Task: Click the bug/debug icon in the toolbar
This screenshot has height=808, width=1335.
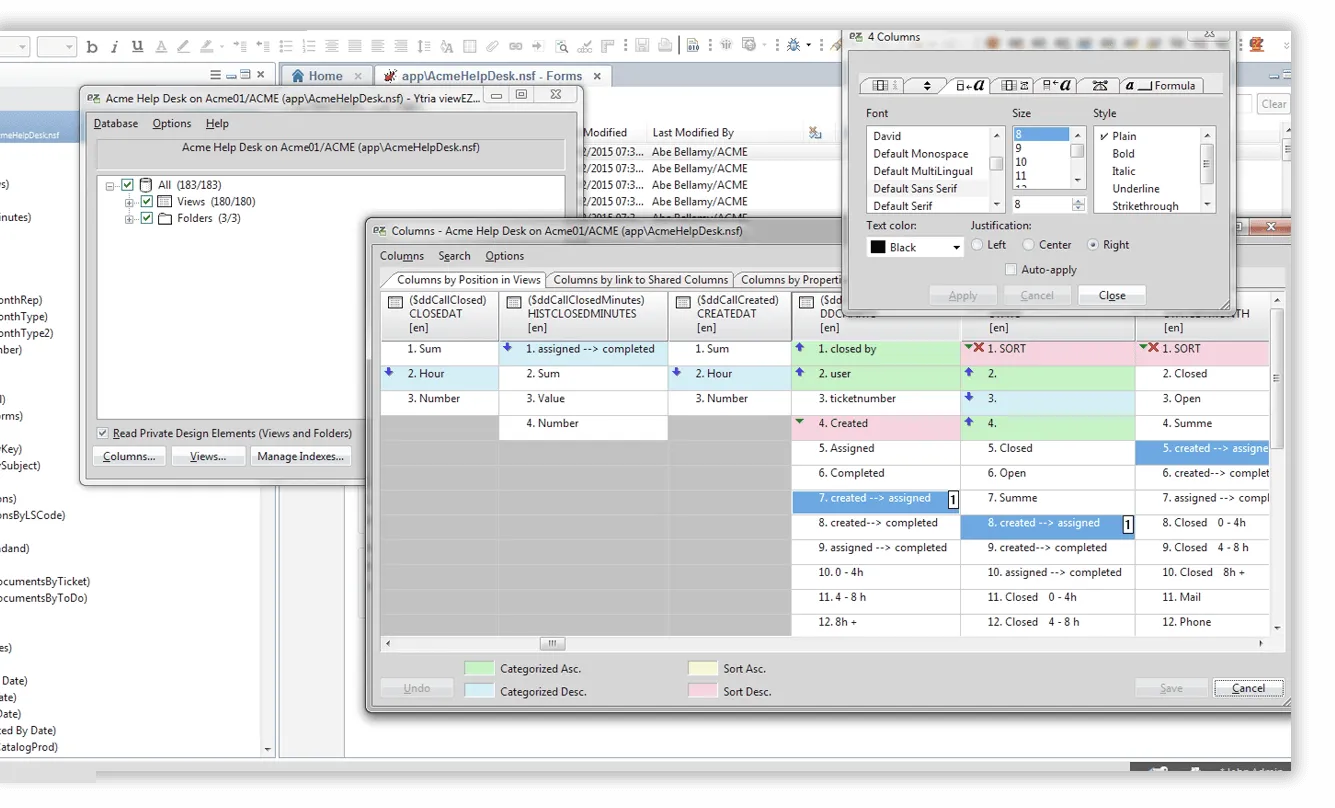Action: tap(793, 45)
